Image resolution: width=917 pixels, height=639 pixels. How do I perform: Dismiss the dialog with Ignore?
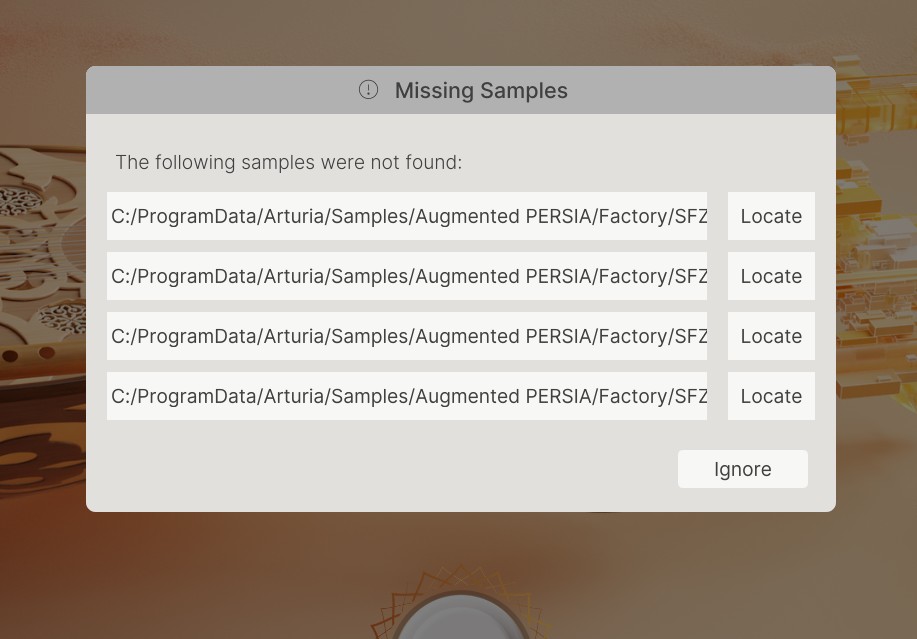tap(742, 469)
